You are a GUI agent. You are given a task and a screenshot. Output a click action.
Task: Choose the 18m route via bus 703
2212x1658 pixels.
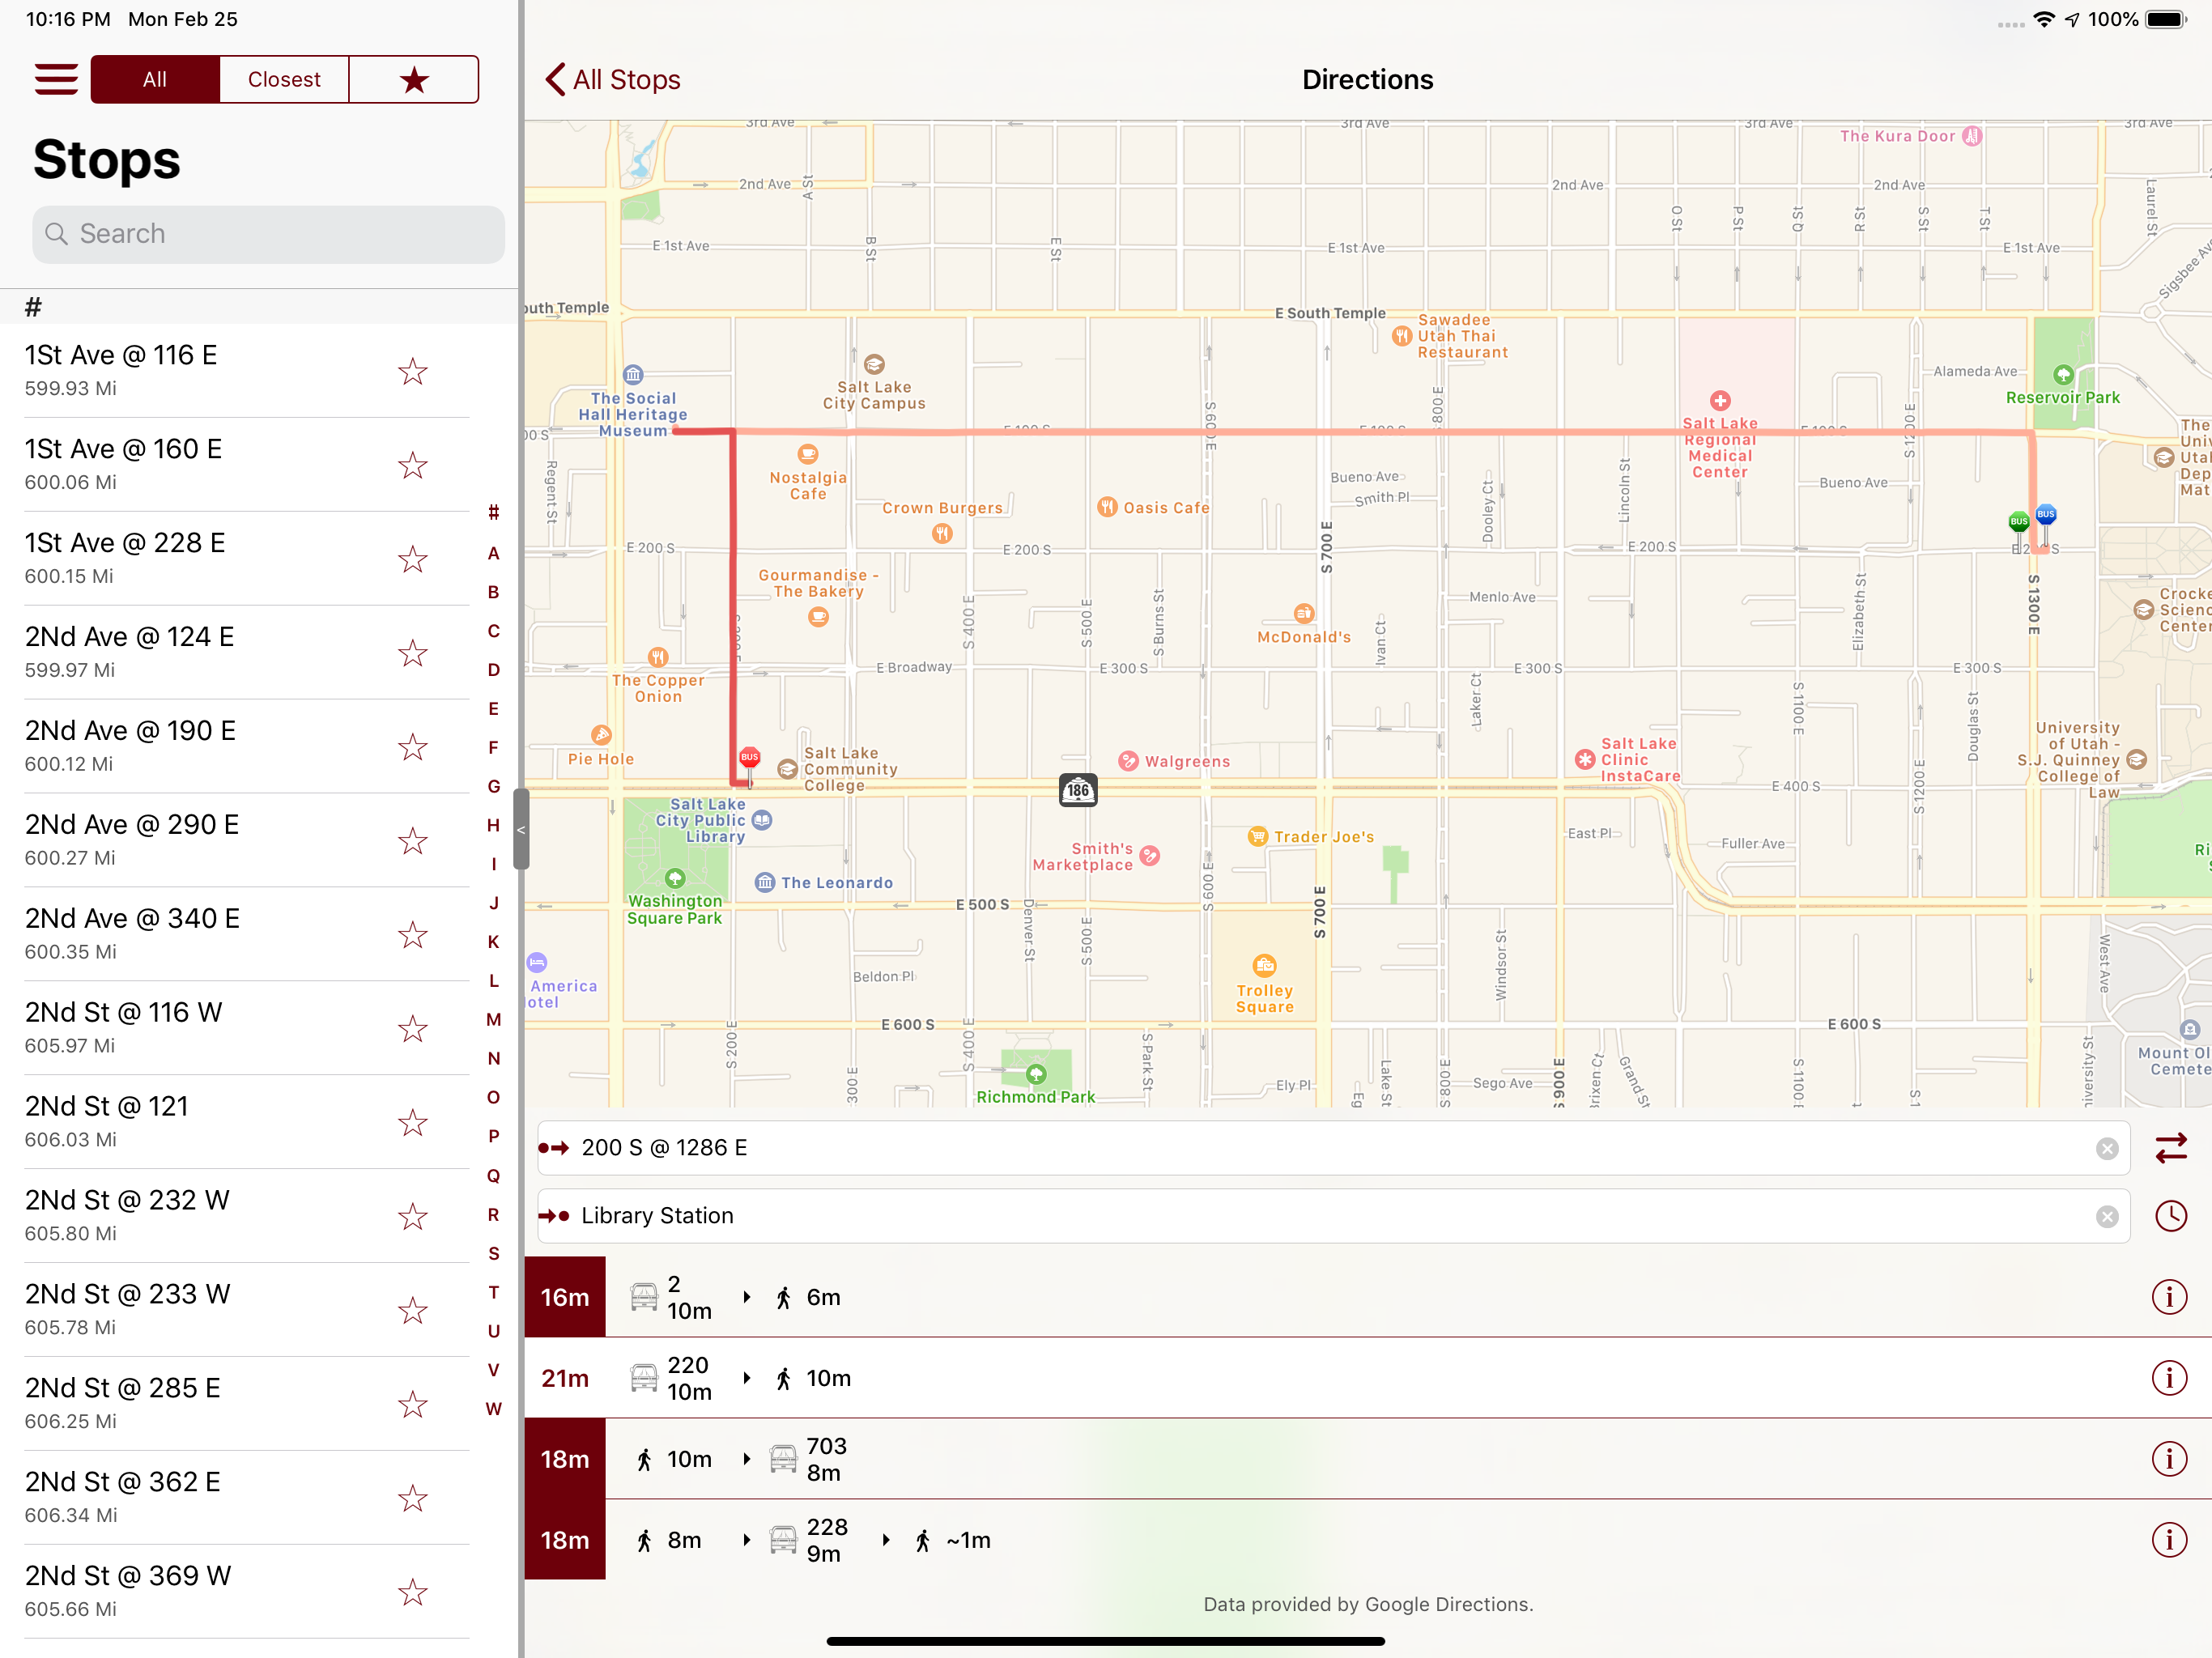point(1368,1459)
